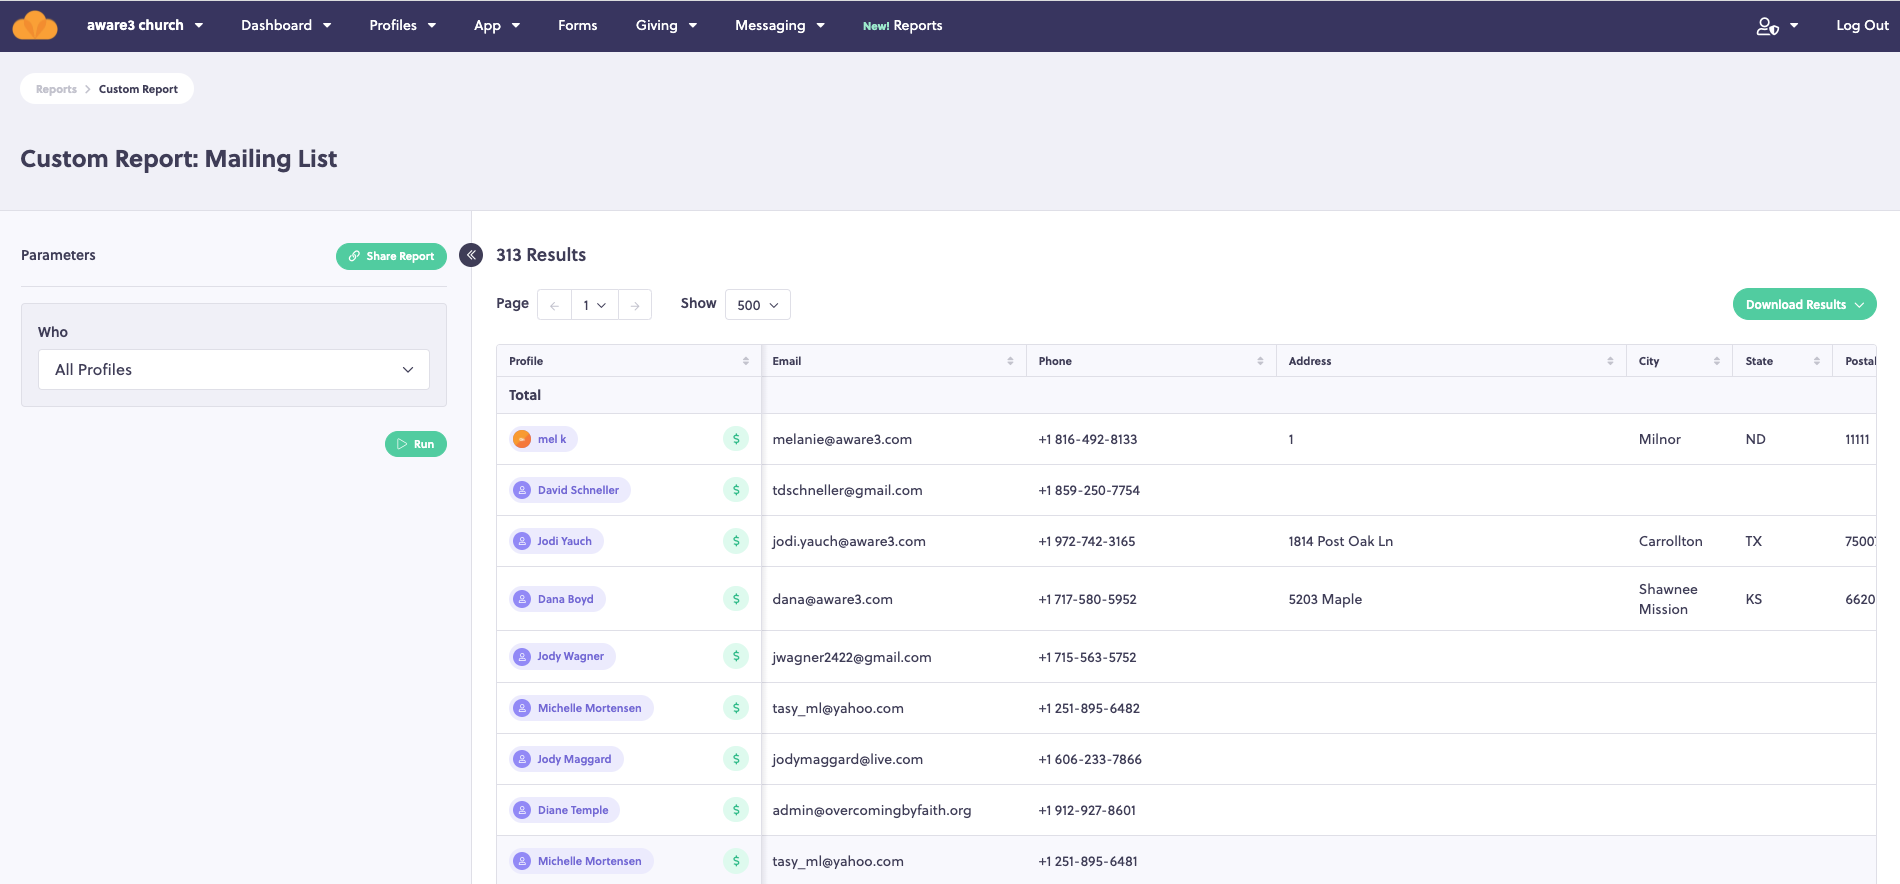Viewport: 1900px width, 884px height.
Task: Click email jodi.yauch@aware3.com
Action: (x=849, y=541)
